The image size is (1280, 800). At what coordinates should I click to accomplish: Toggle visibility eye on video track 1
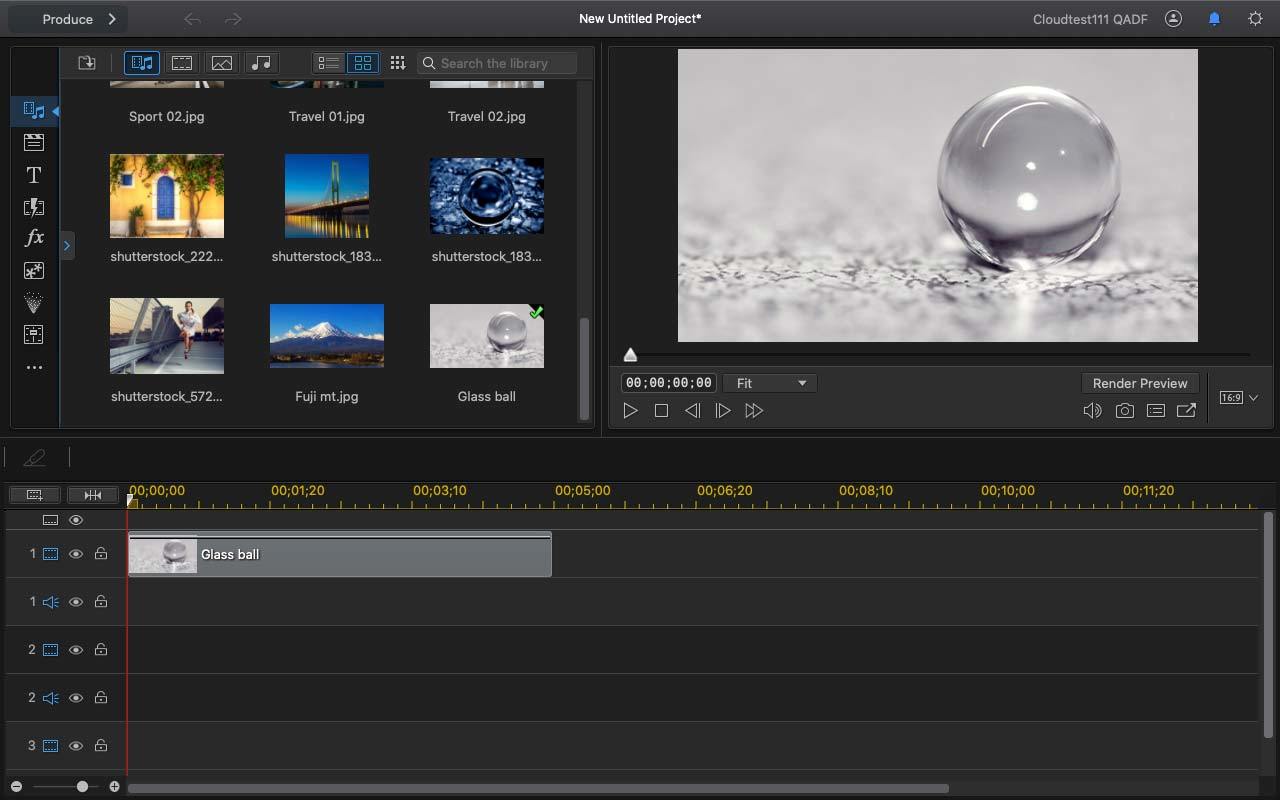click(x=76, y=554)
